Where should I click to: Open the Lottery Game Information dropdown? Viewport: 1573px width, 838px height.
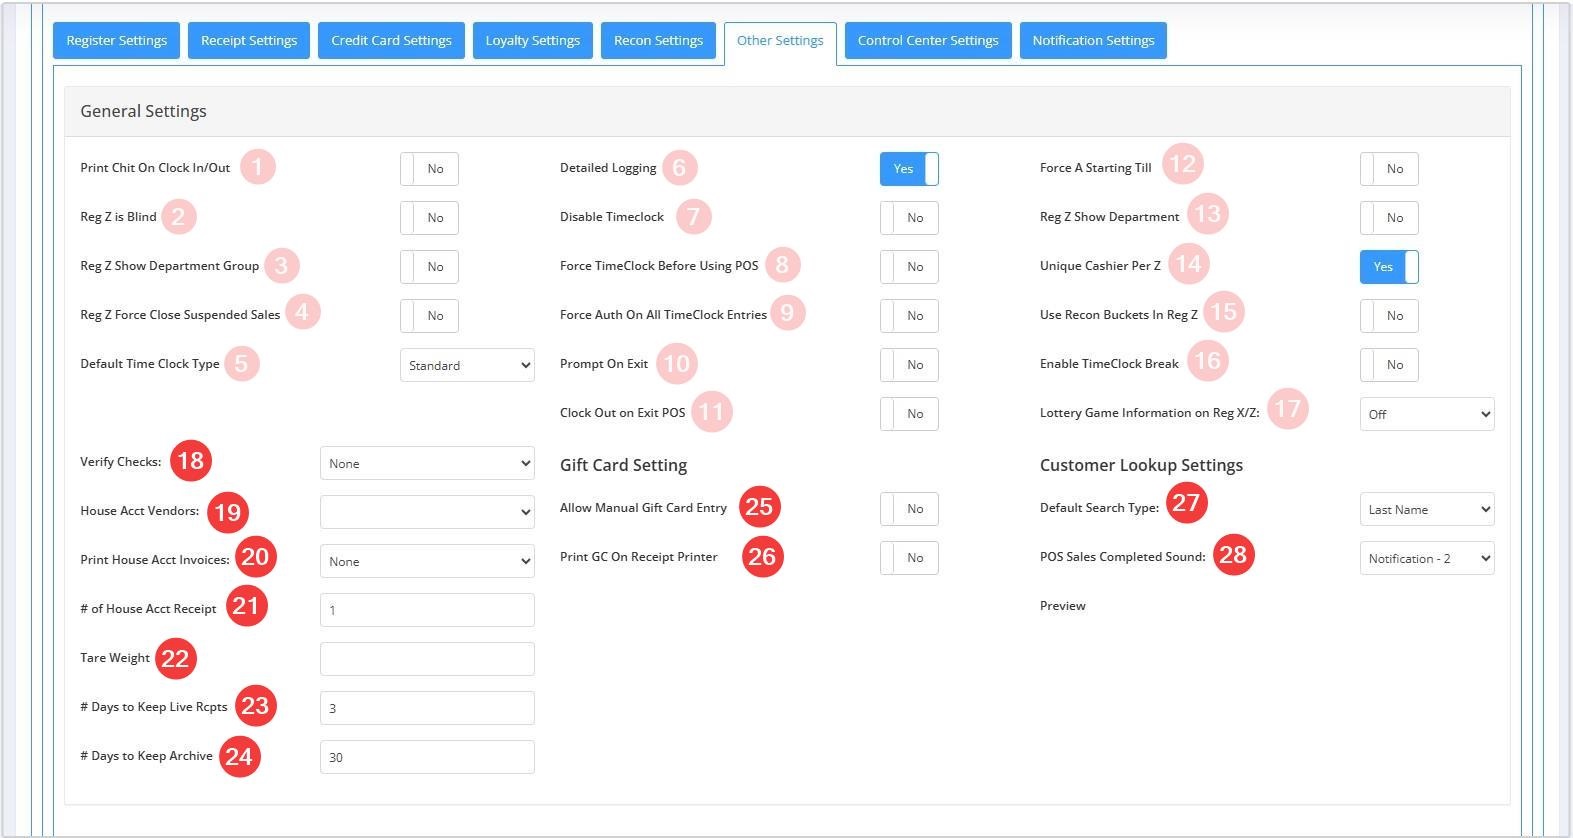point(1427,414)
